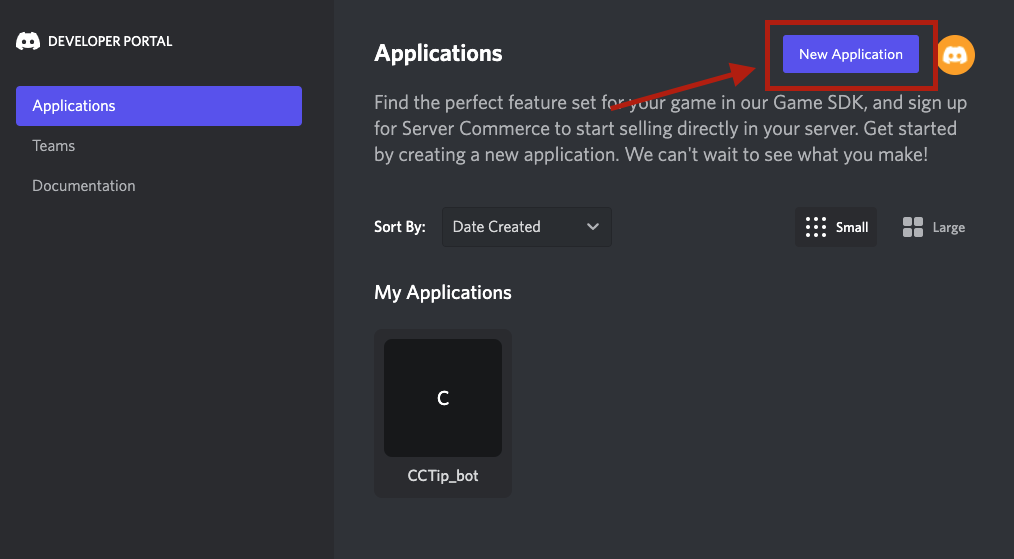
Task: Open the orange Discord user avatar
Action: (955, 55)
